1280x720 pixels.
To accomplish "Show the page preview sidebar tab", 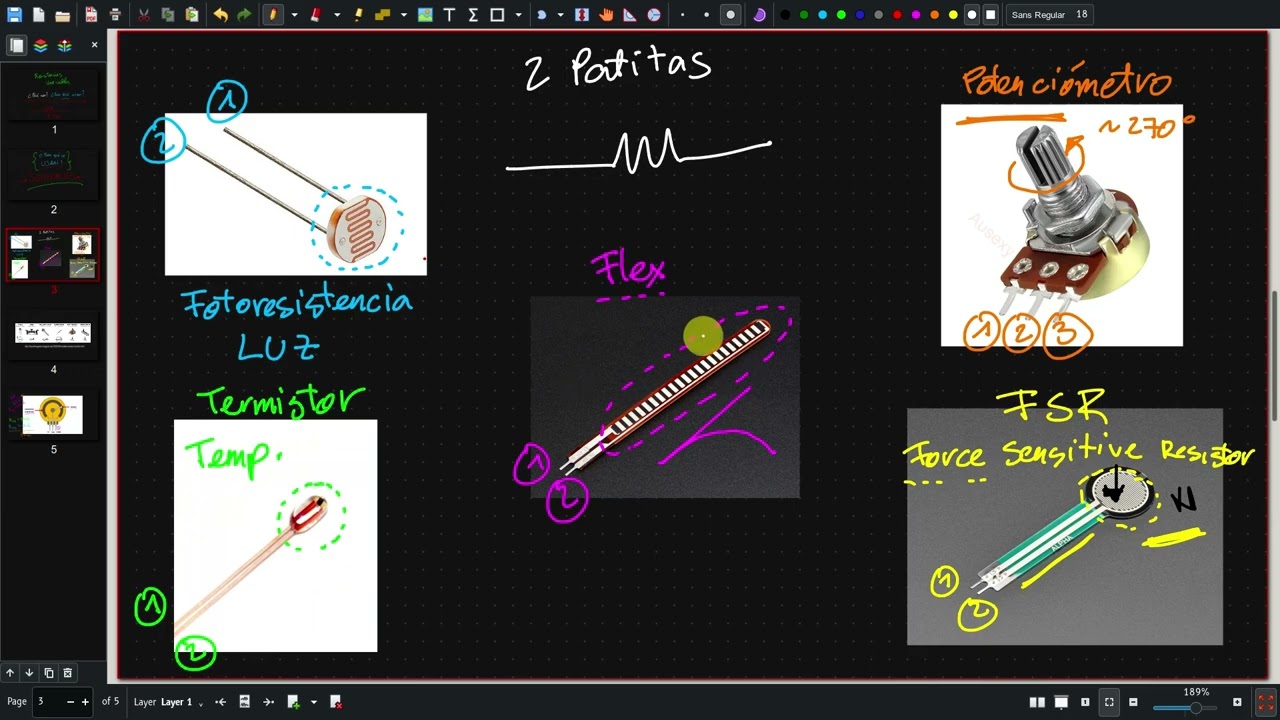I will [17, 45].
